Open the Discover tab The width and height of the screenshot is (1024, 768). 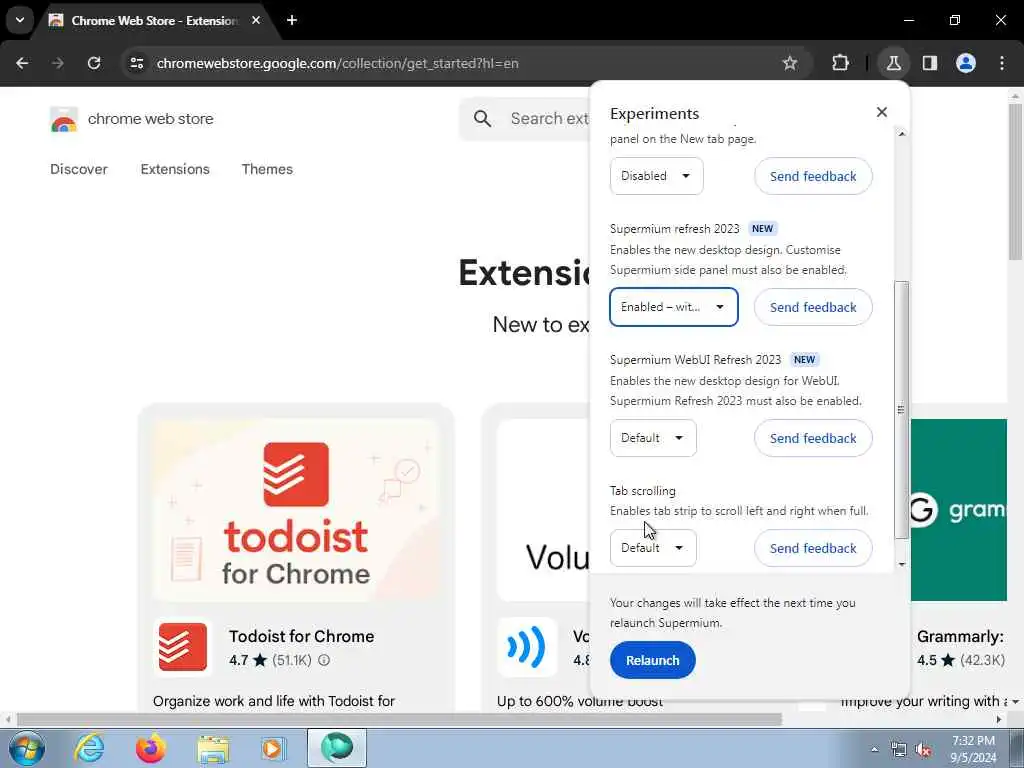pos(78,169)
